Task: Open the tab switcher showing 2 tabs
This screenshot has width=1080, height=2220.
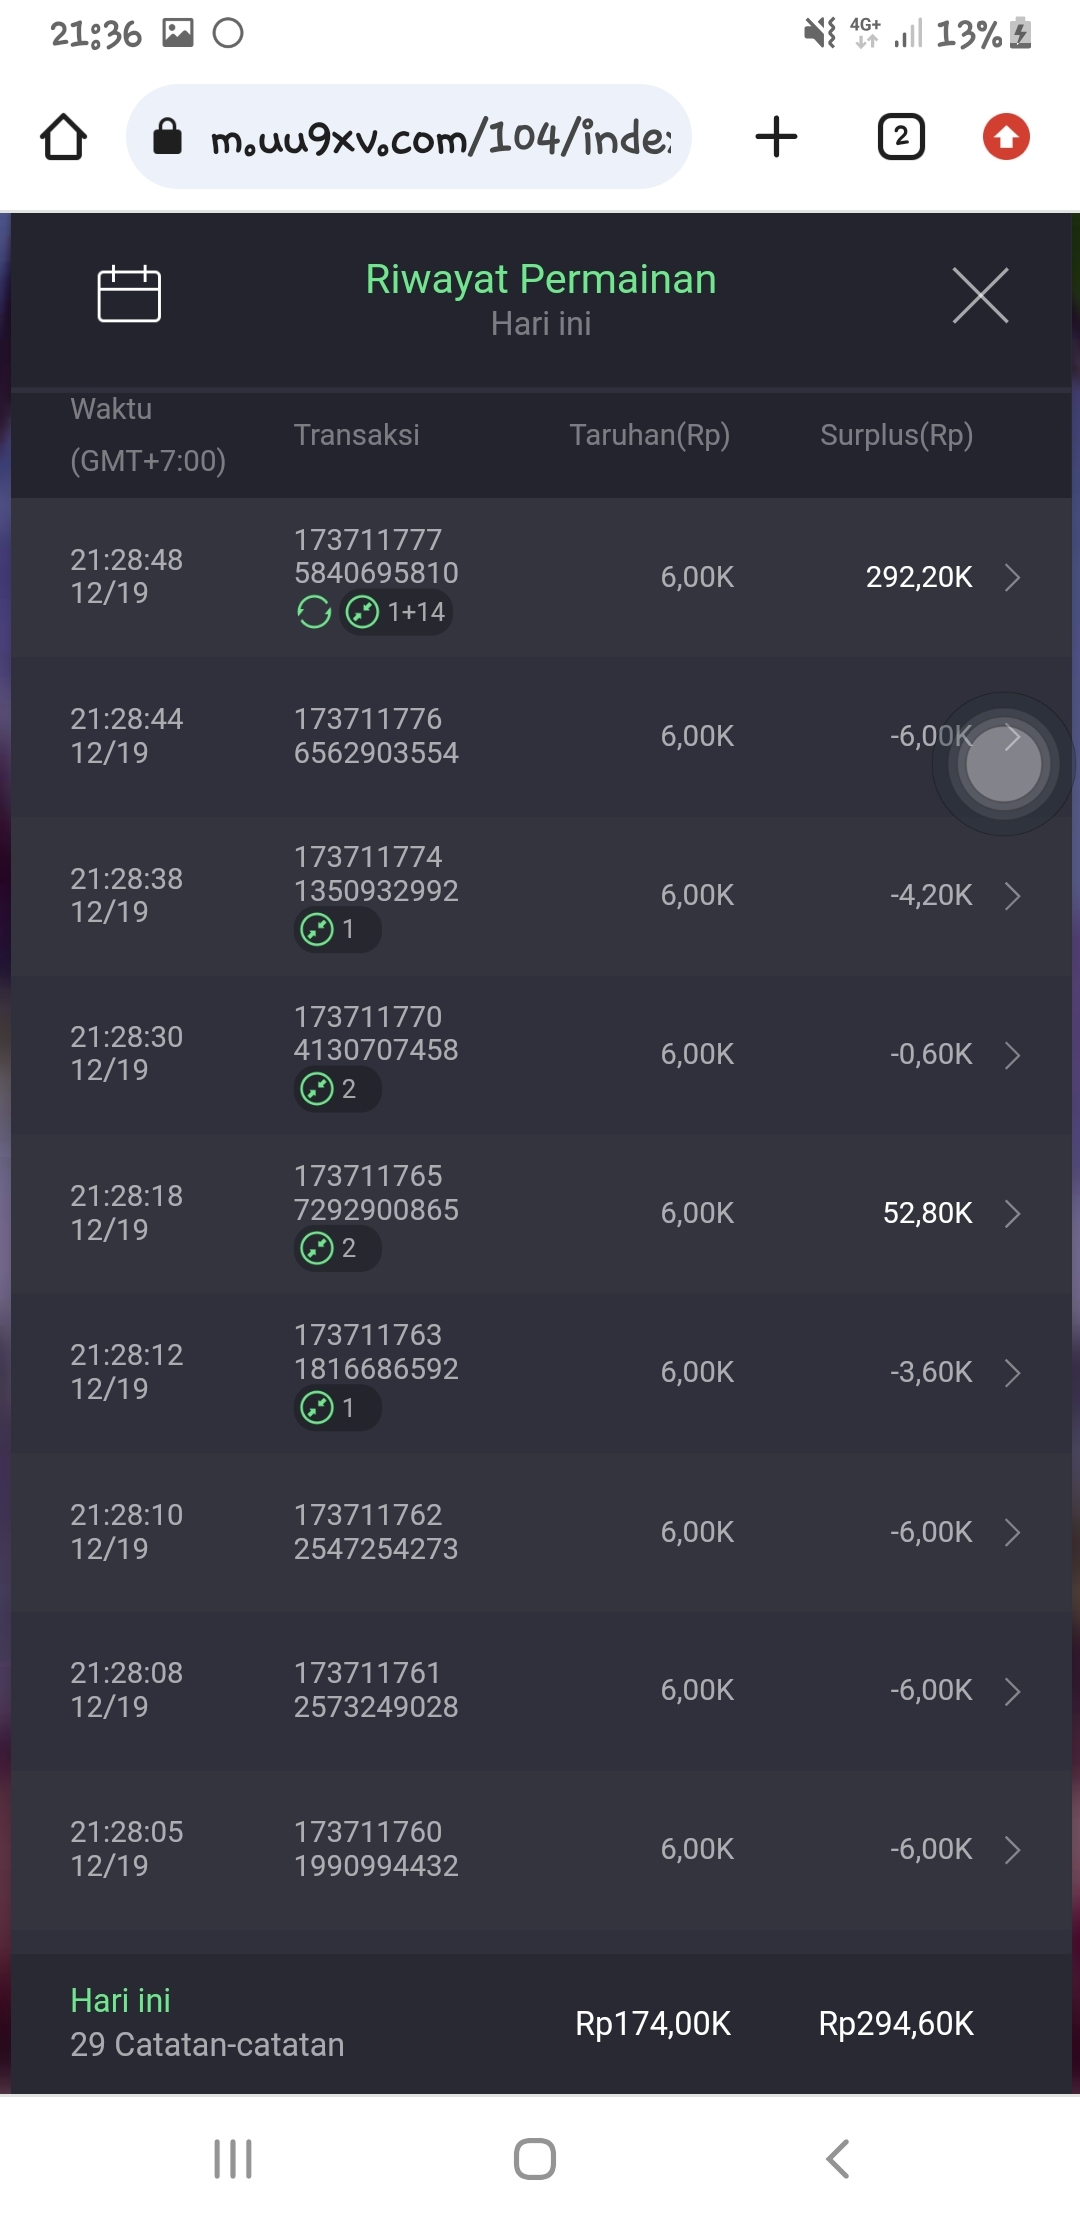Action: coord(901,137)
